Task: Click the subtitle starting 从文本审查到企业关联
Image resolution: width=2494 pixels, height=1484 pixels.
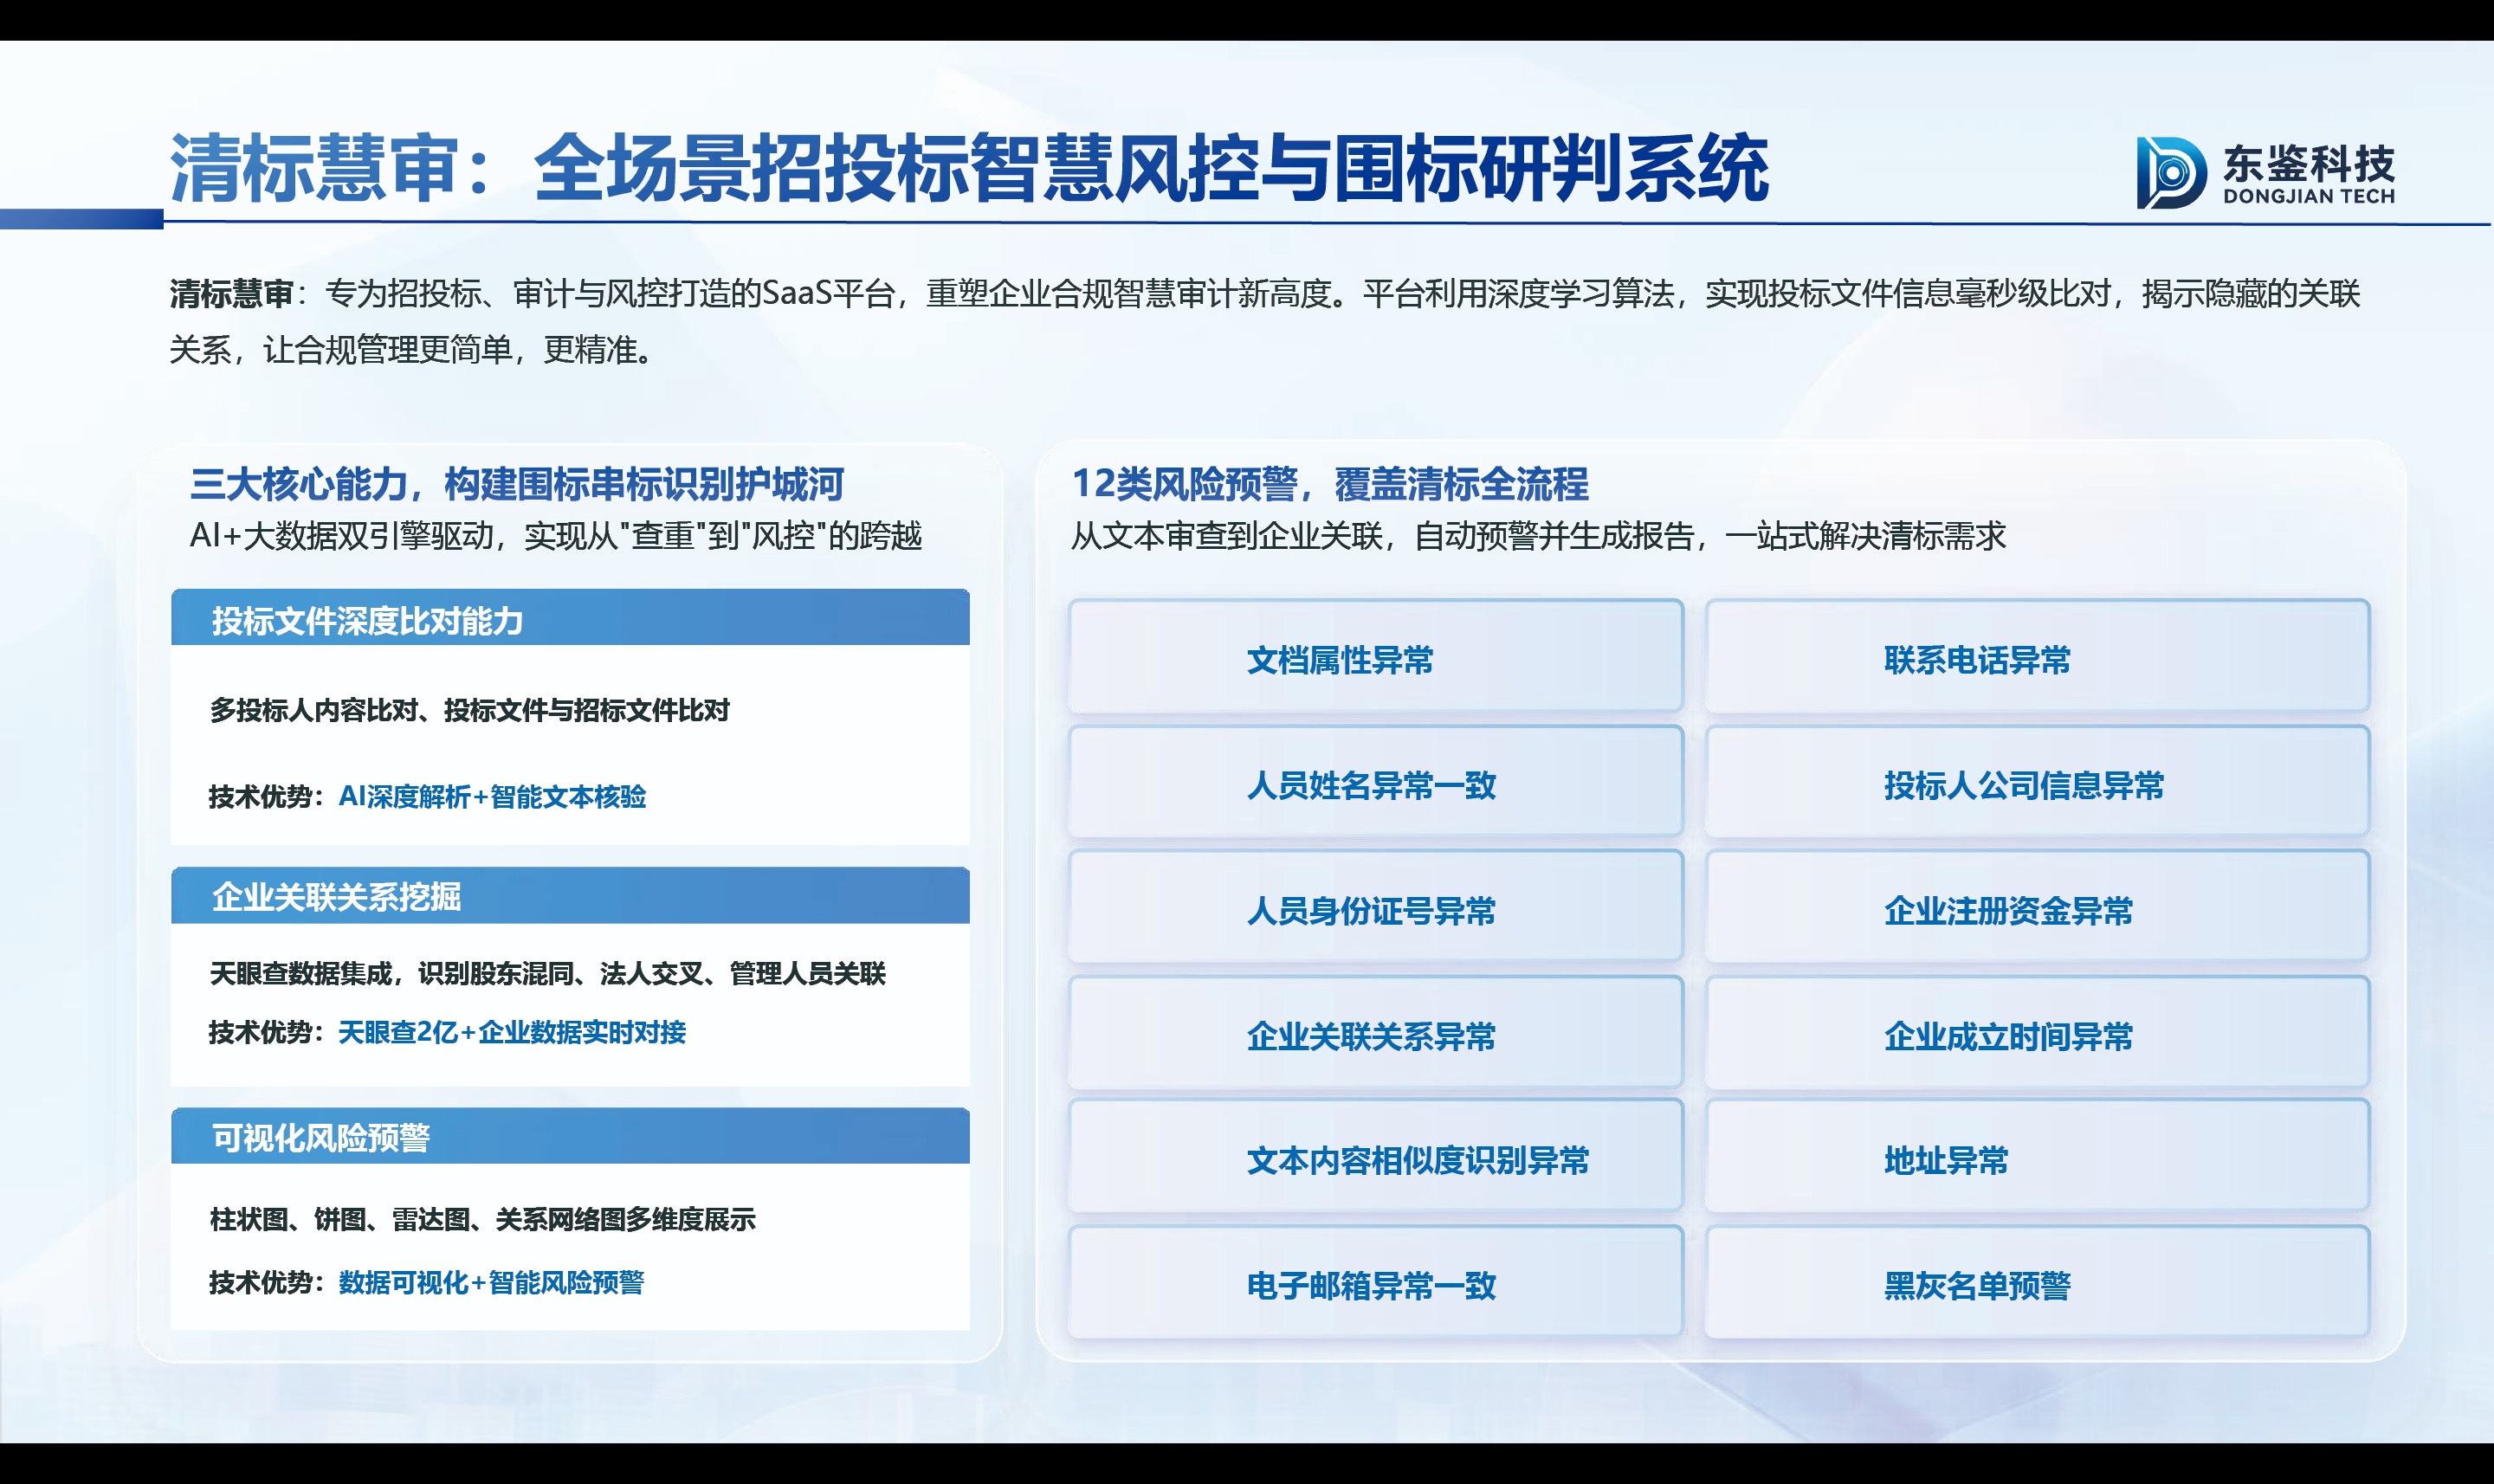Action: [1538, 536]
